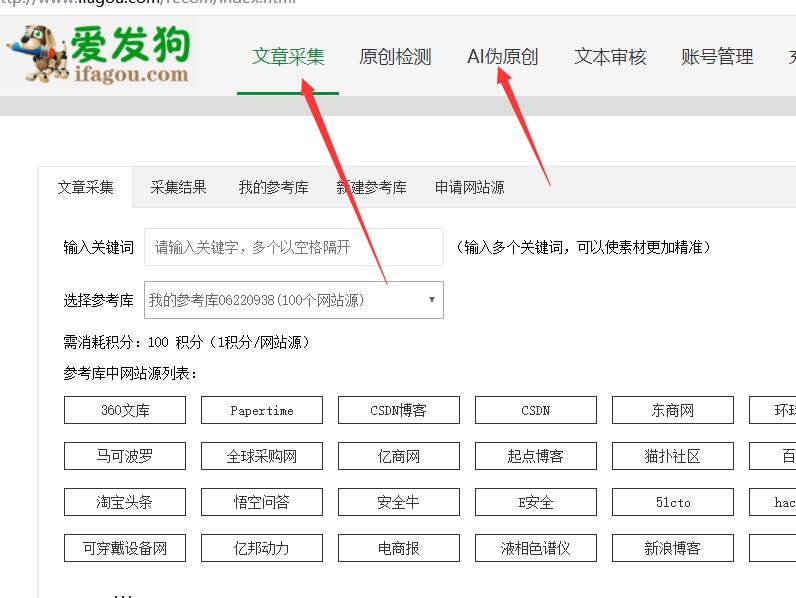Switch to the 采集结果 tab
Screen dimensions: 796x598
click(x=178, y=187)
